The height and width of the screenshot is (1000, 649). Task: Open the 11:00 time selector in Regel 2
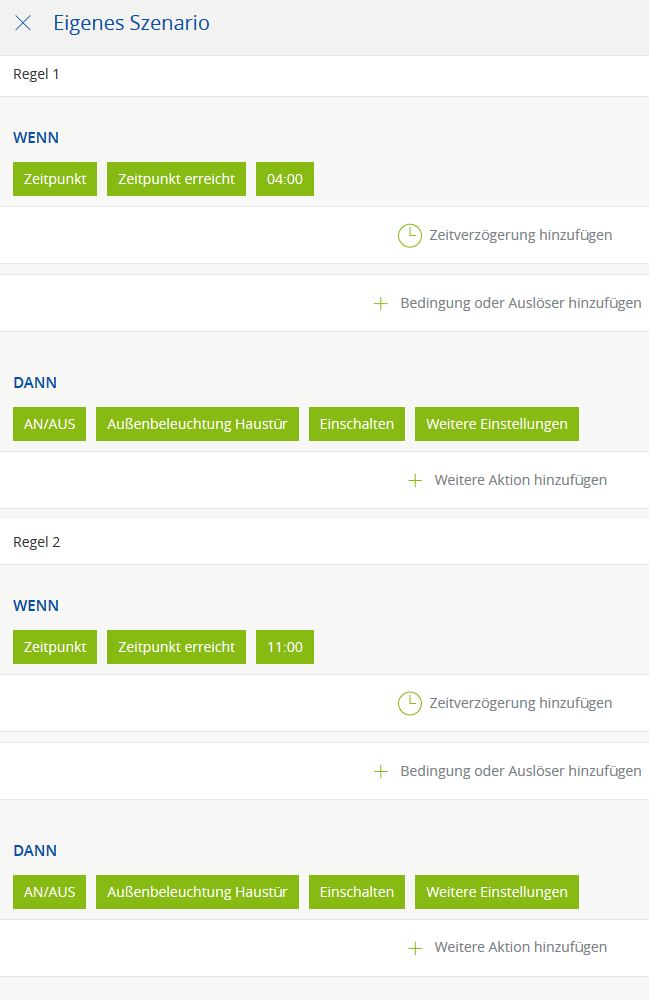(x=284, y=647)
